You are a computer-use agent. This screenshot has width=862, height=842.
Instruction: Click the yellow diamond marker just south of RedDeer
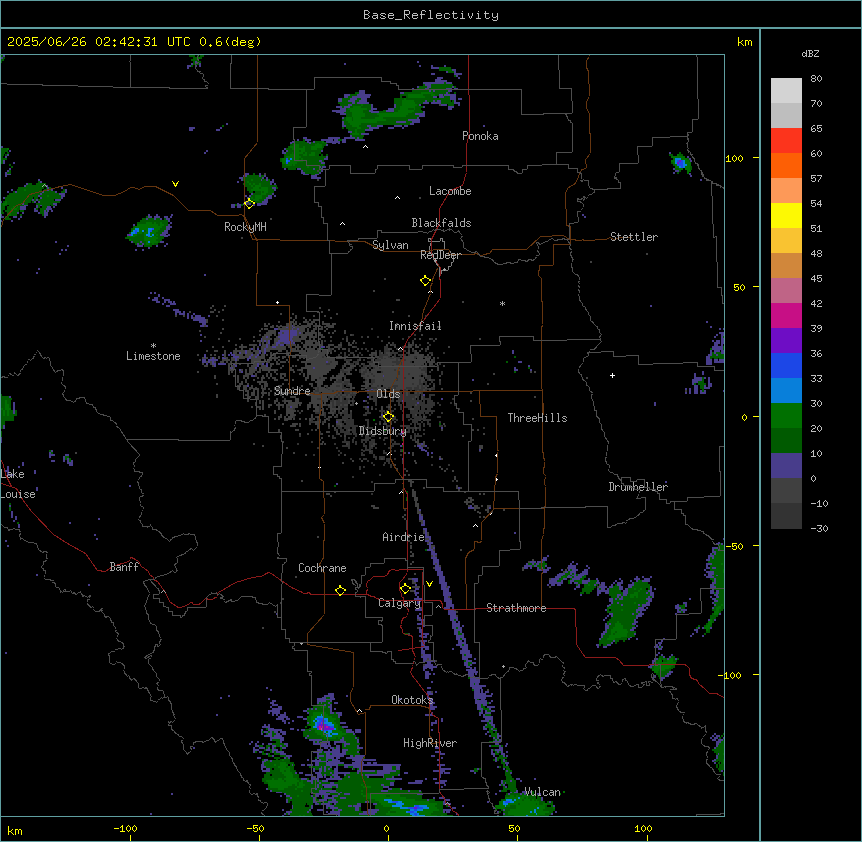(x=426, y=281)
